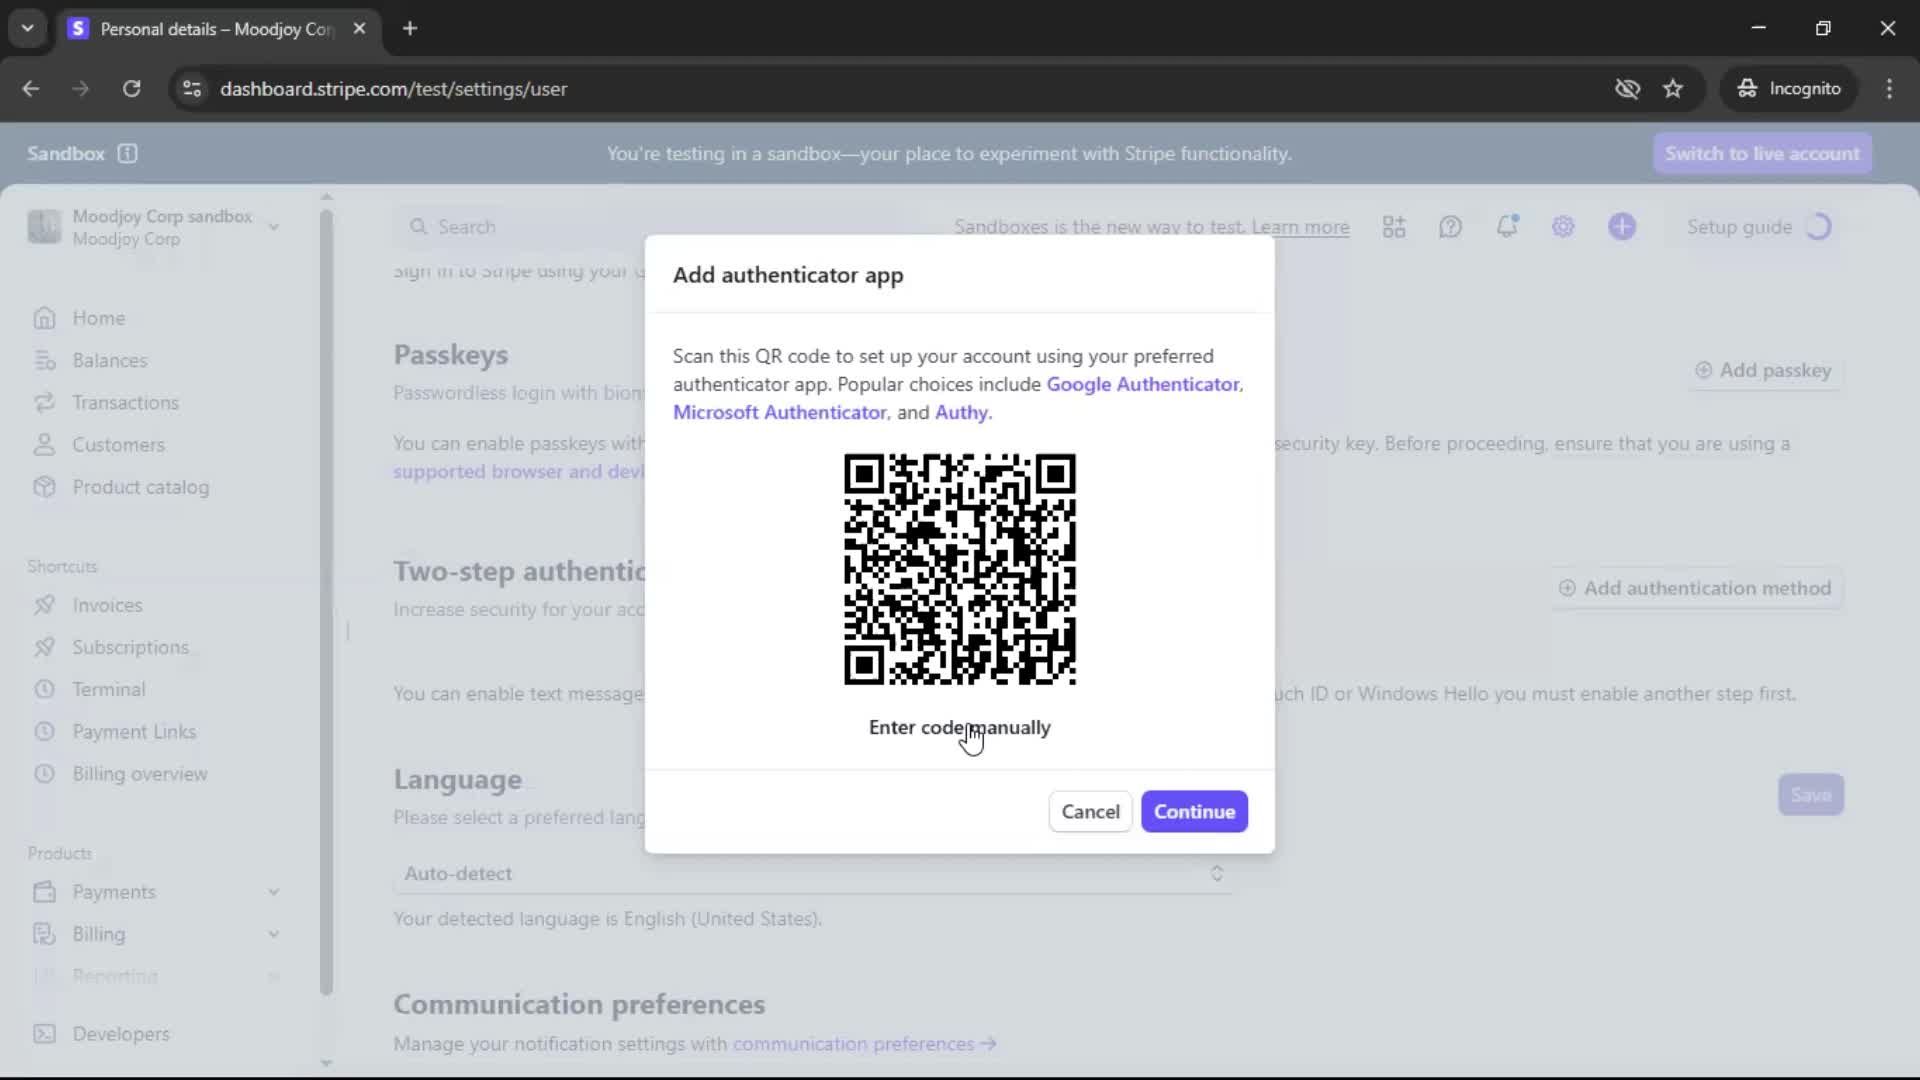Click the tracking protection eye icon
Screen dimensions: 1920x1080
(1627, 89)
